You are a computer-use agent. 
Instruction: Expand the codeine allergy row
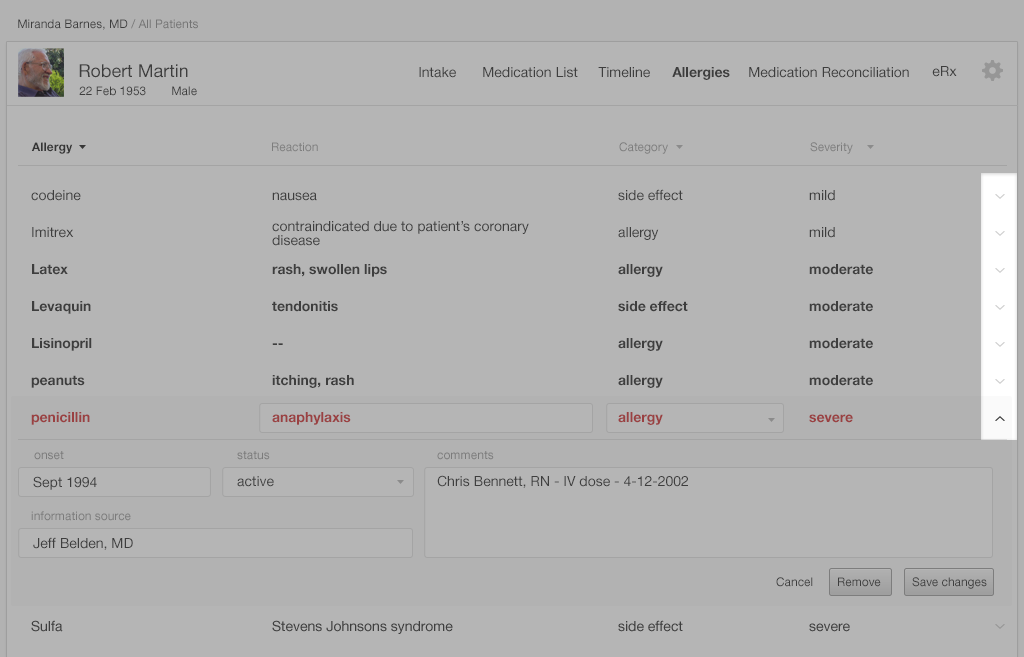tap(999, 196)
